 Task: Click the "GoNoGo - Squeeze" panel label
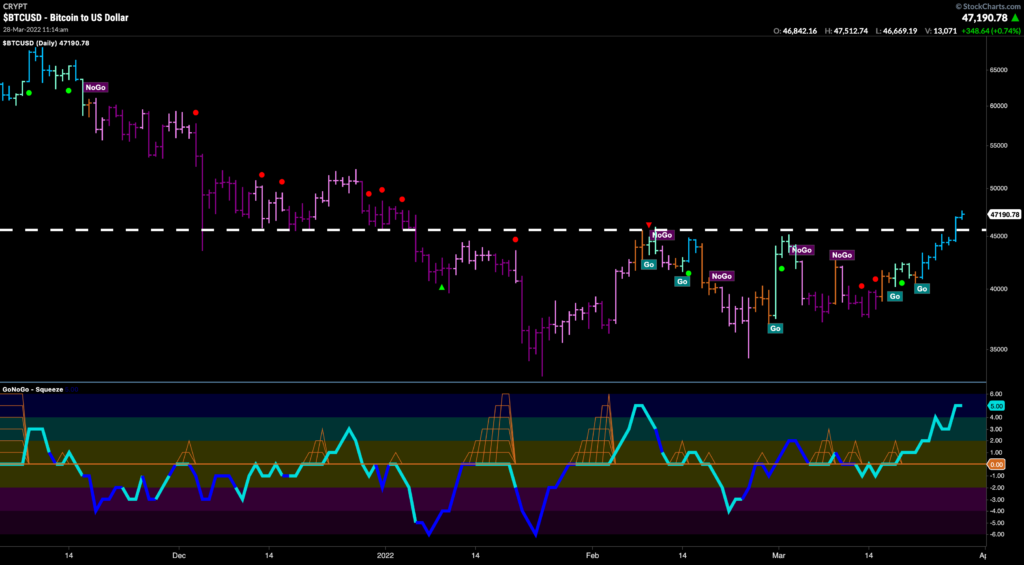click(33, 389)
